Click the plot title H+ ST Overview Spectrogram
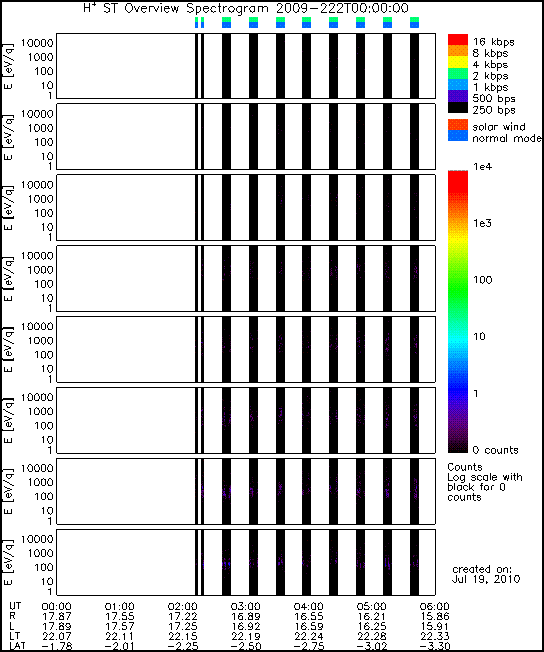The image size is (544, 652). click(246, 8)
